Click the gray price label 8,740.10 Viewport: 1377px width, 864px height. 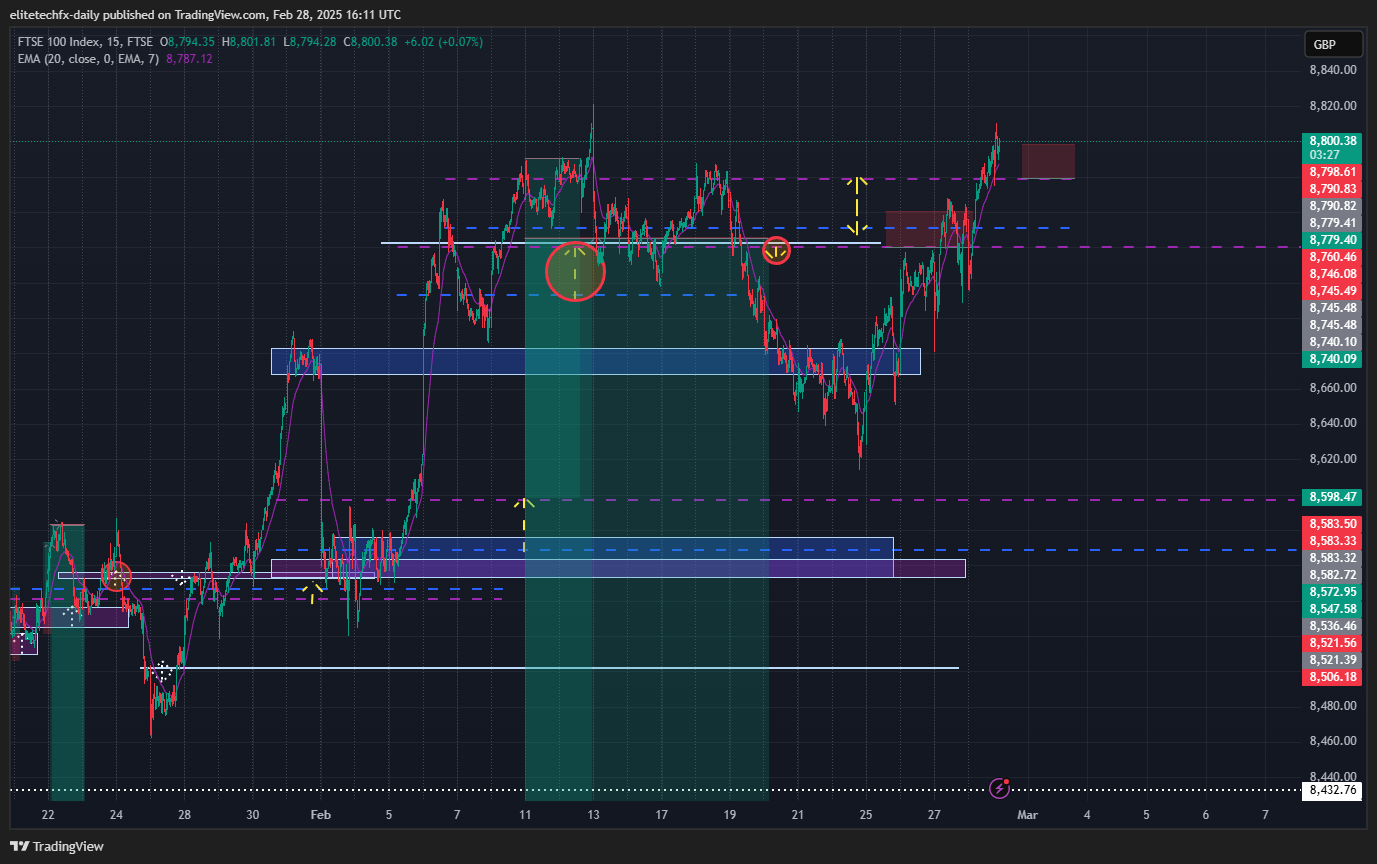[x=1332, y=342]
